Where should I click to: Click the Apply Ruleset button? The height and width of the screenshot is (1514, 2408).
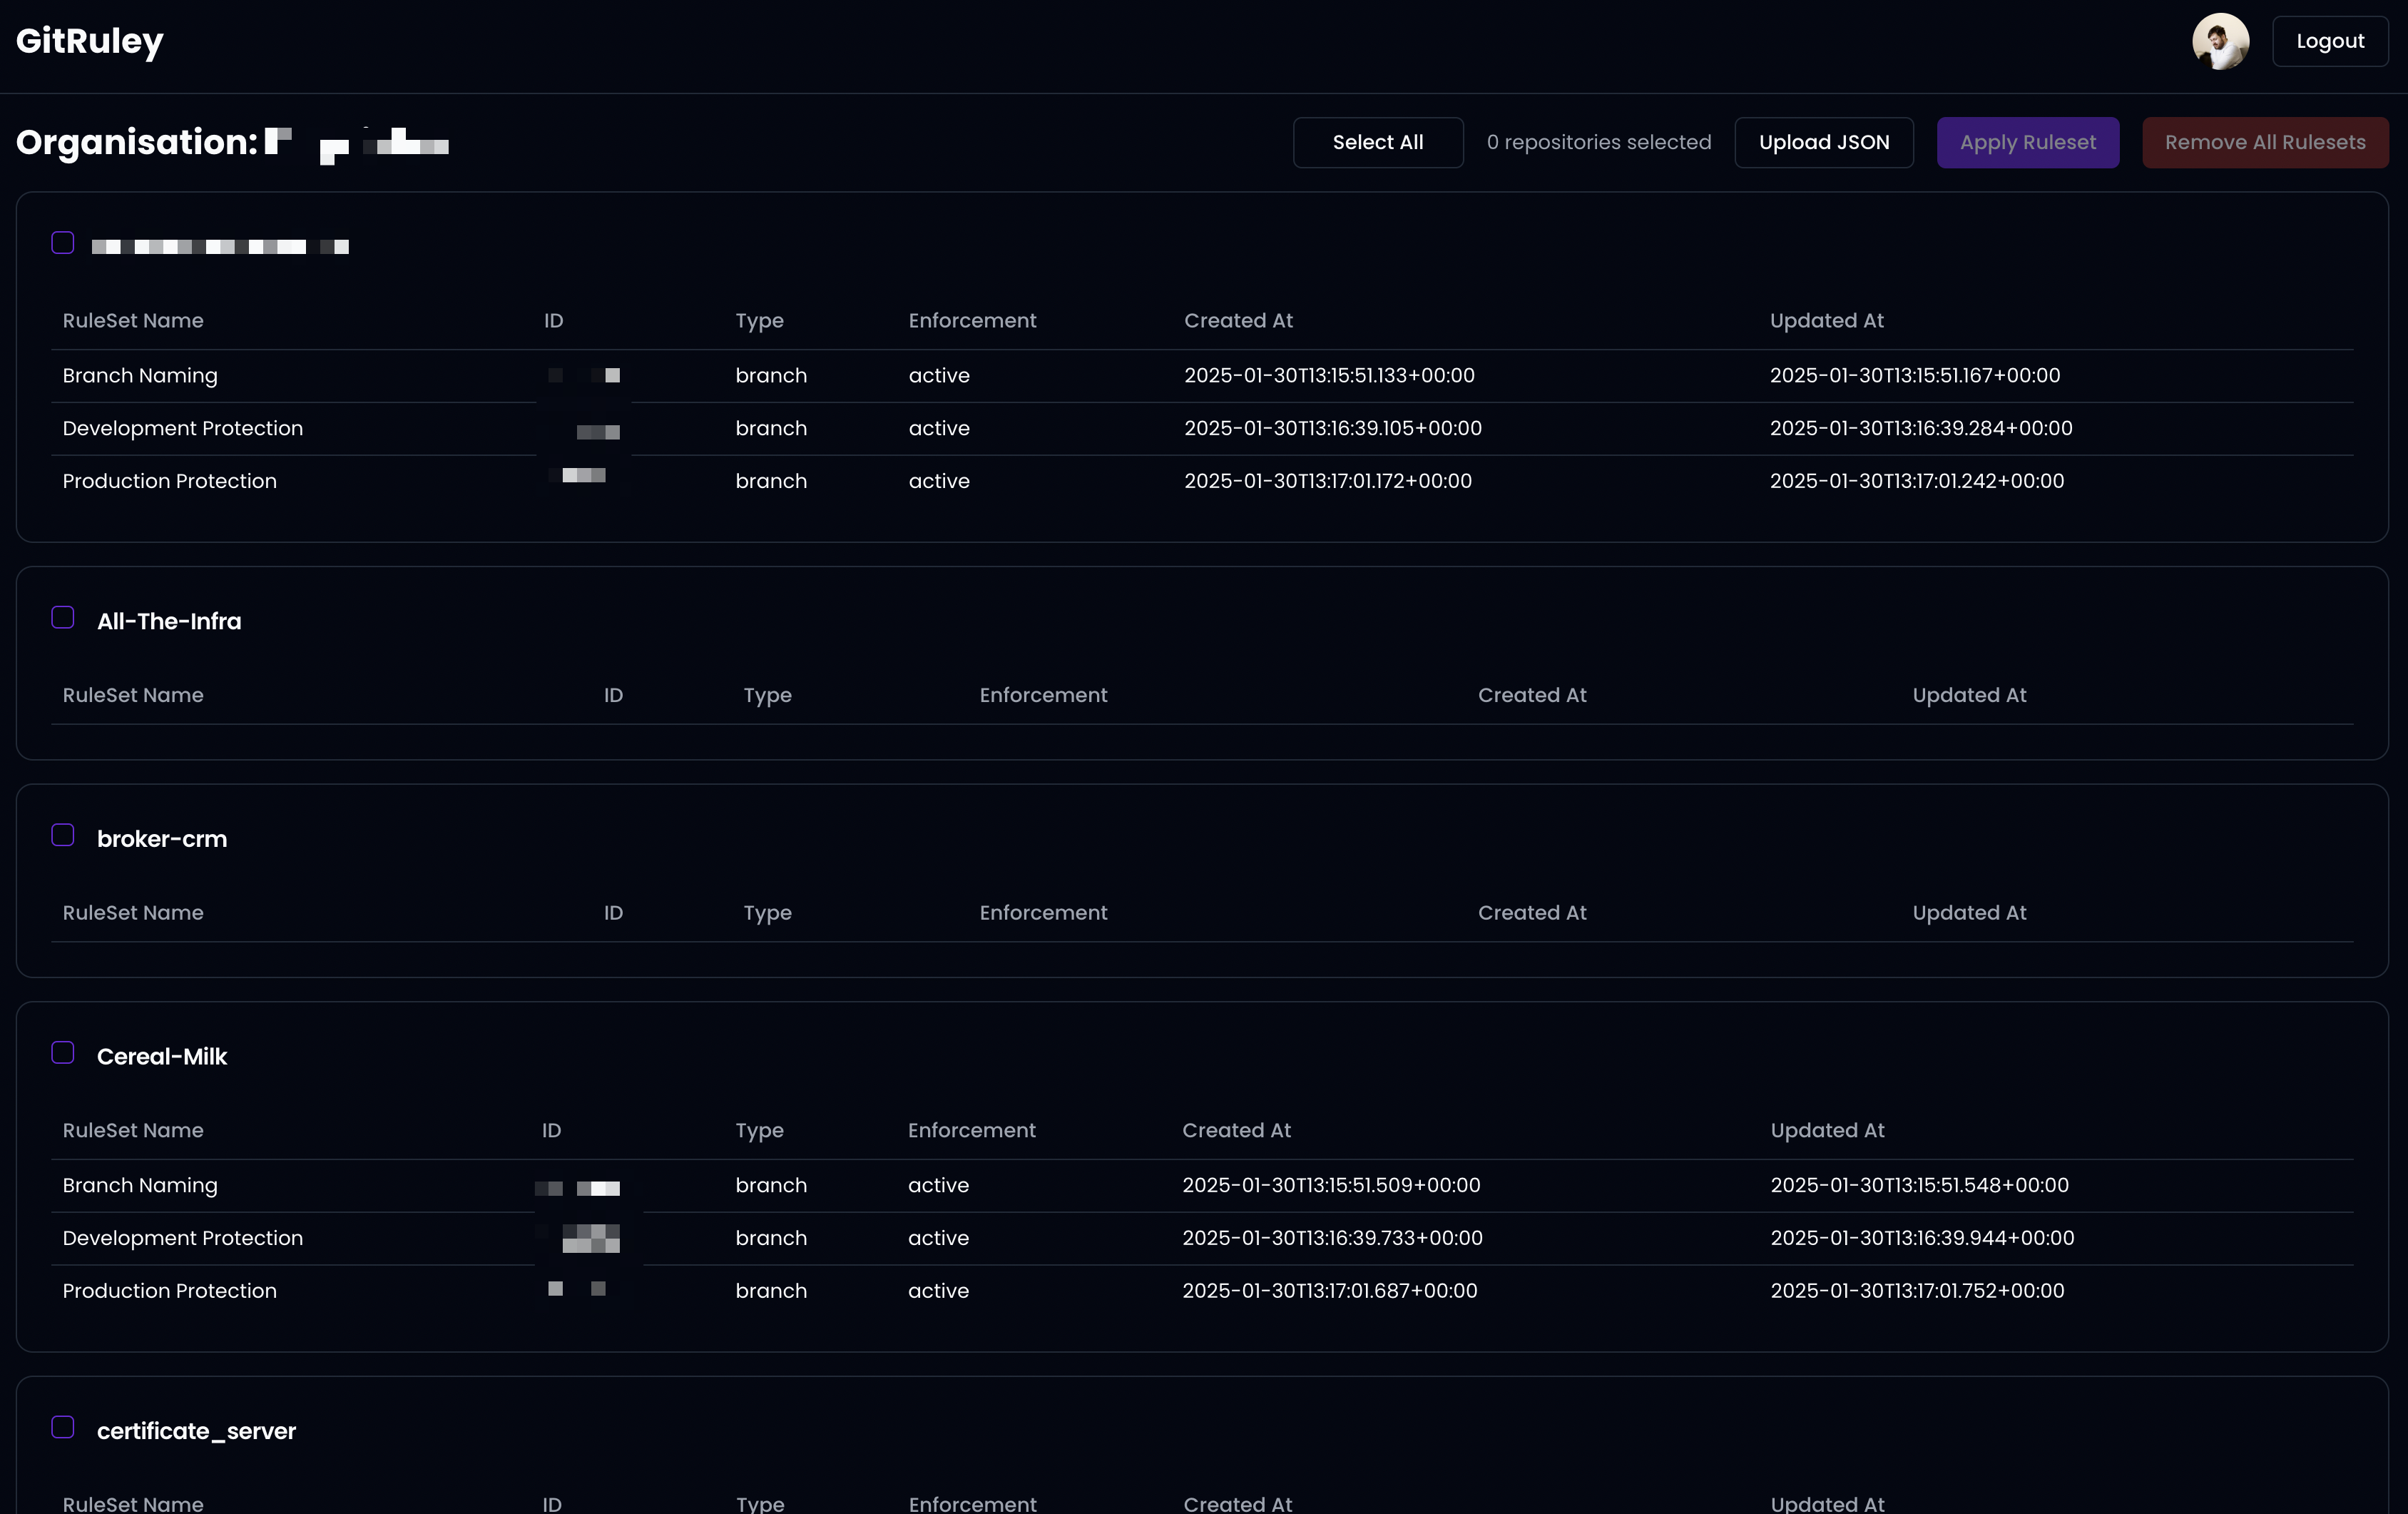2027,142
